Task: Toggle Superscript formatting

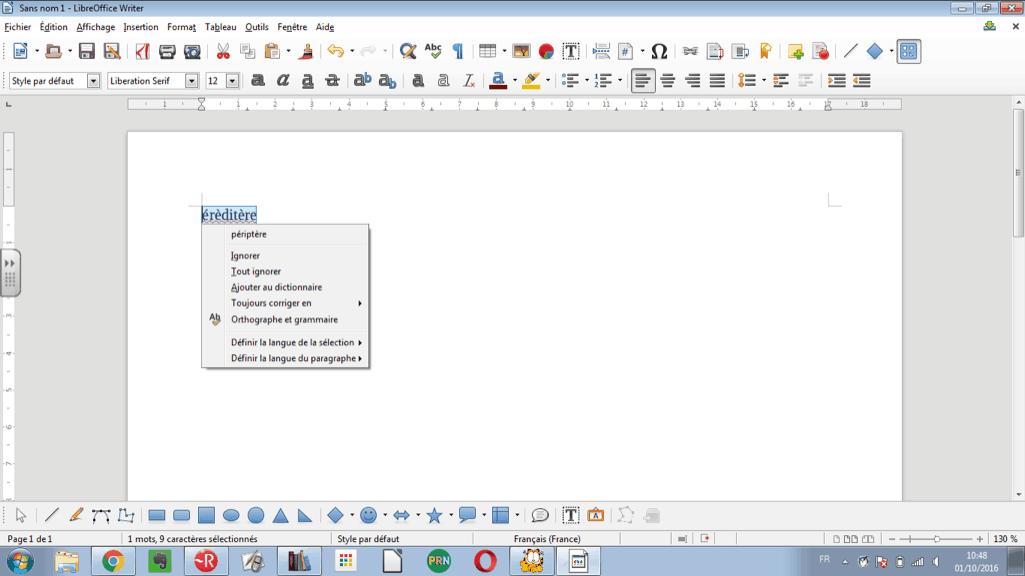Action: point(362,80)
